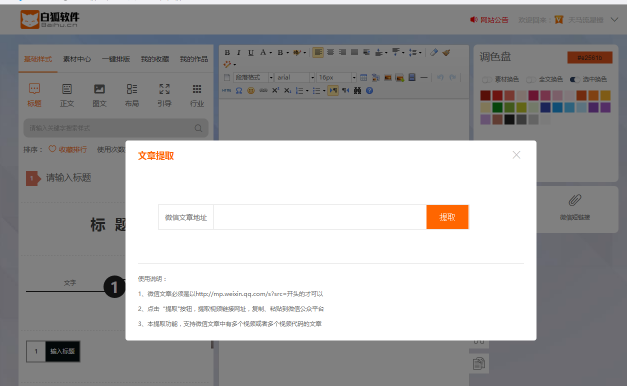This screenshot has width=627, height=386.
Task: Open font color dropdown arrow
Action: tap(271, 52)
